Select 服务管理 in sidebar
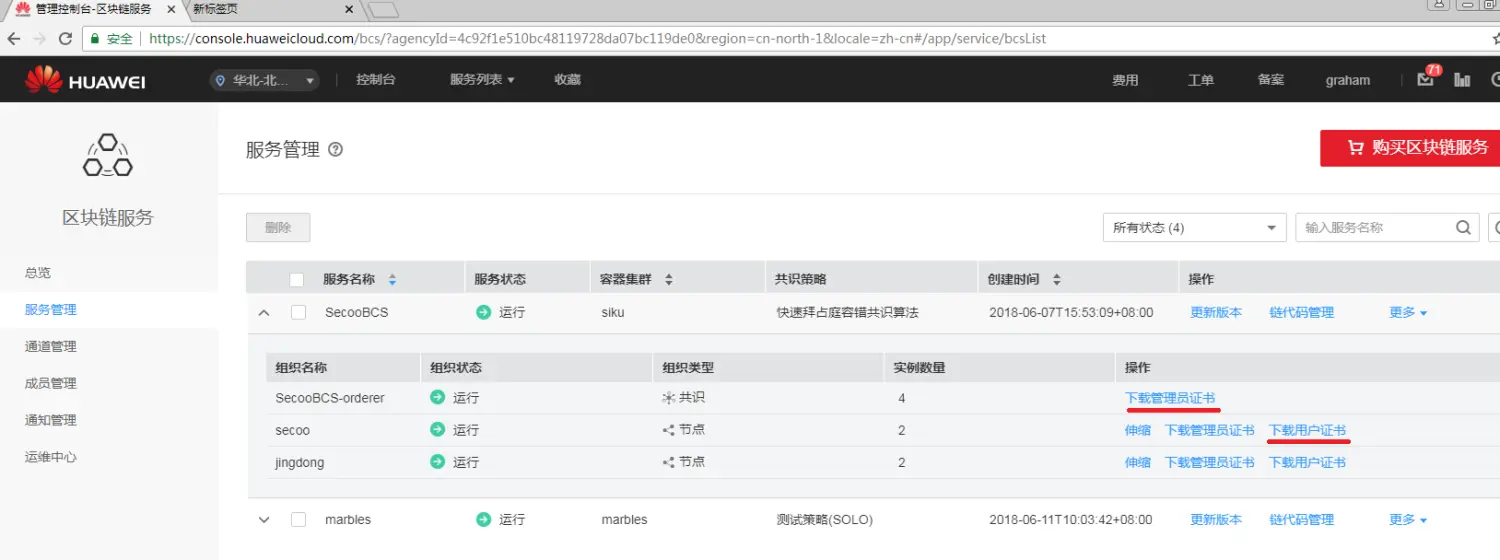This screenshot has height=560, width=1500. click(51, 309)
